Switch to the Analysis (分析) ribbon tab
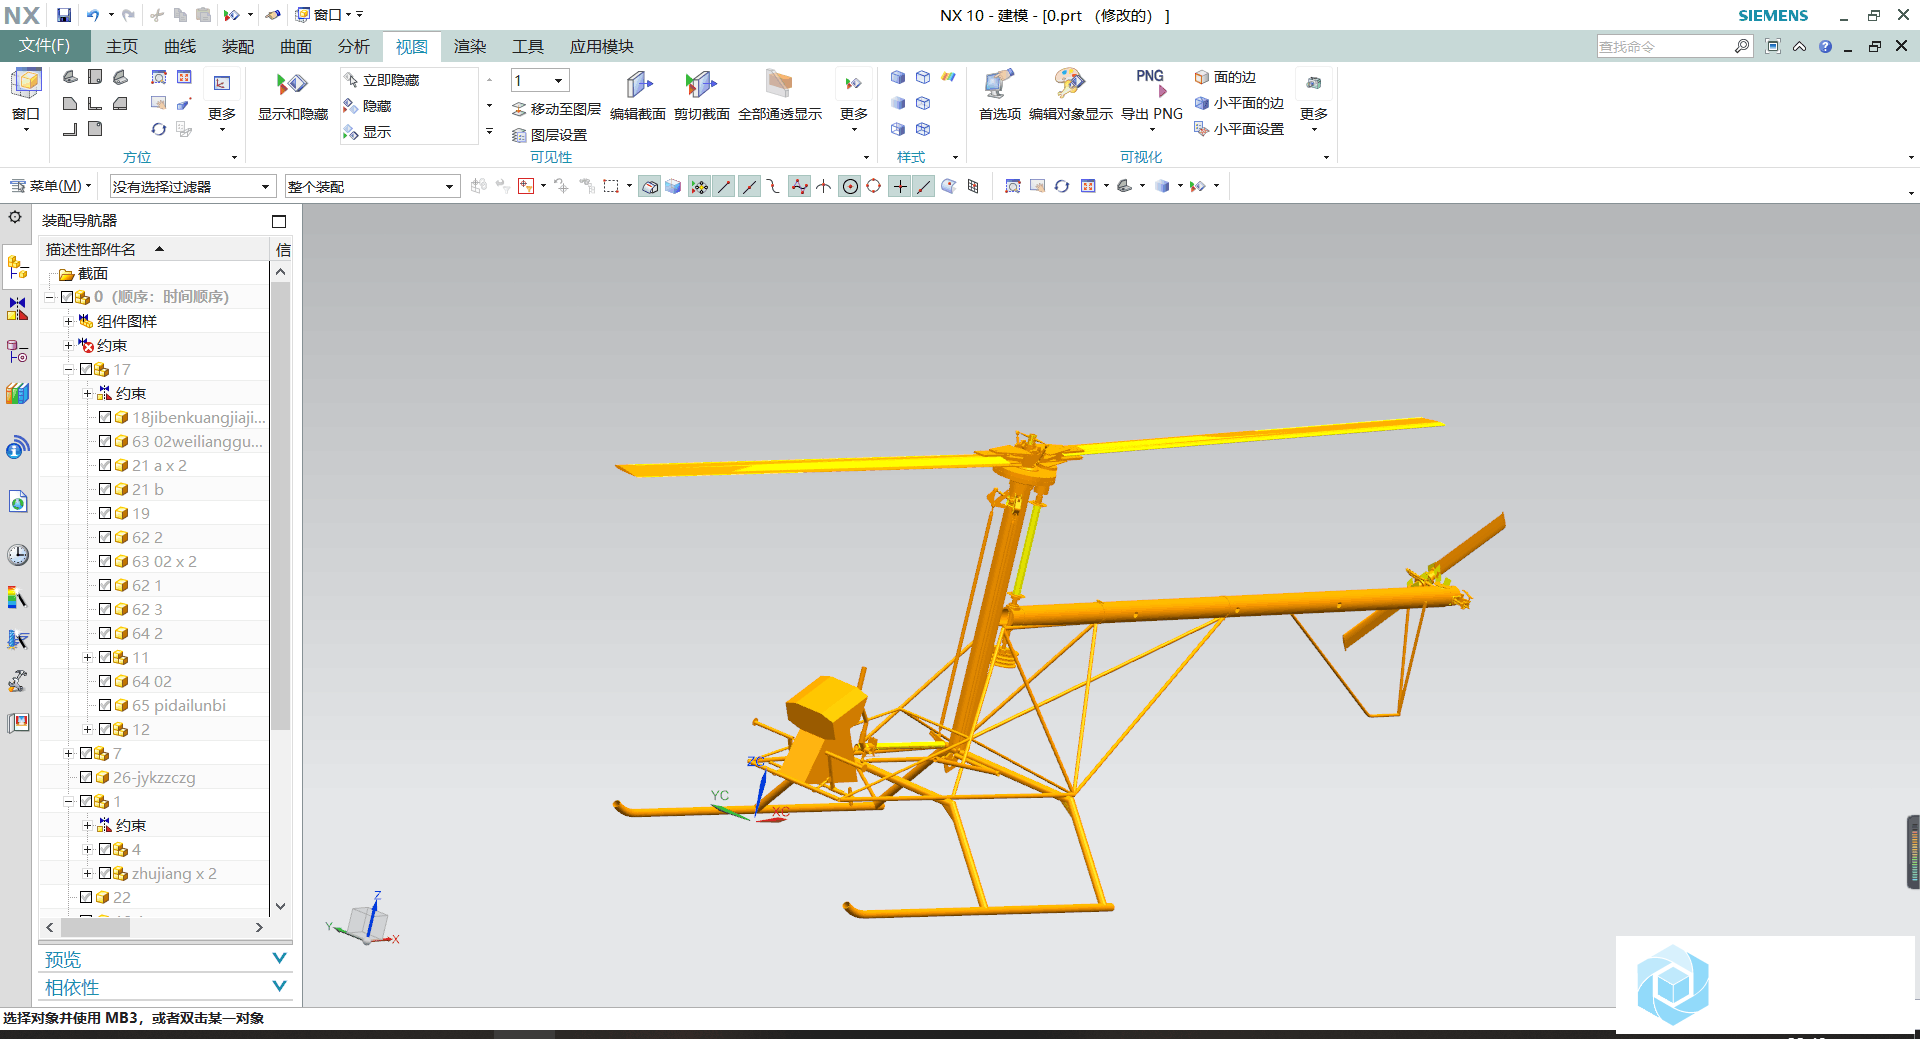1920x1039 pixels. point(354,46)
